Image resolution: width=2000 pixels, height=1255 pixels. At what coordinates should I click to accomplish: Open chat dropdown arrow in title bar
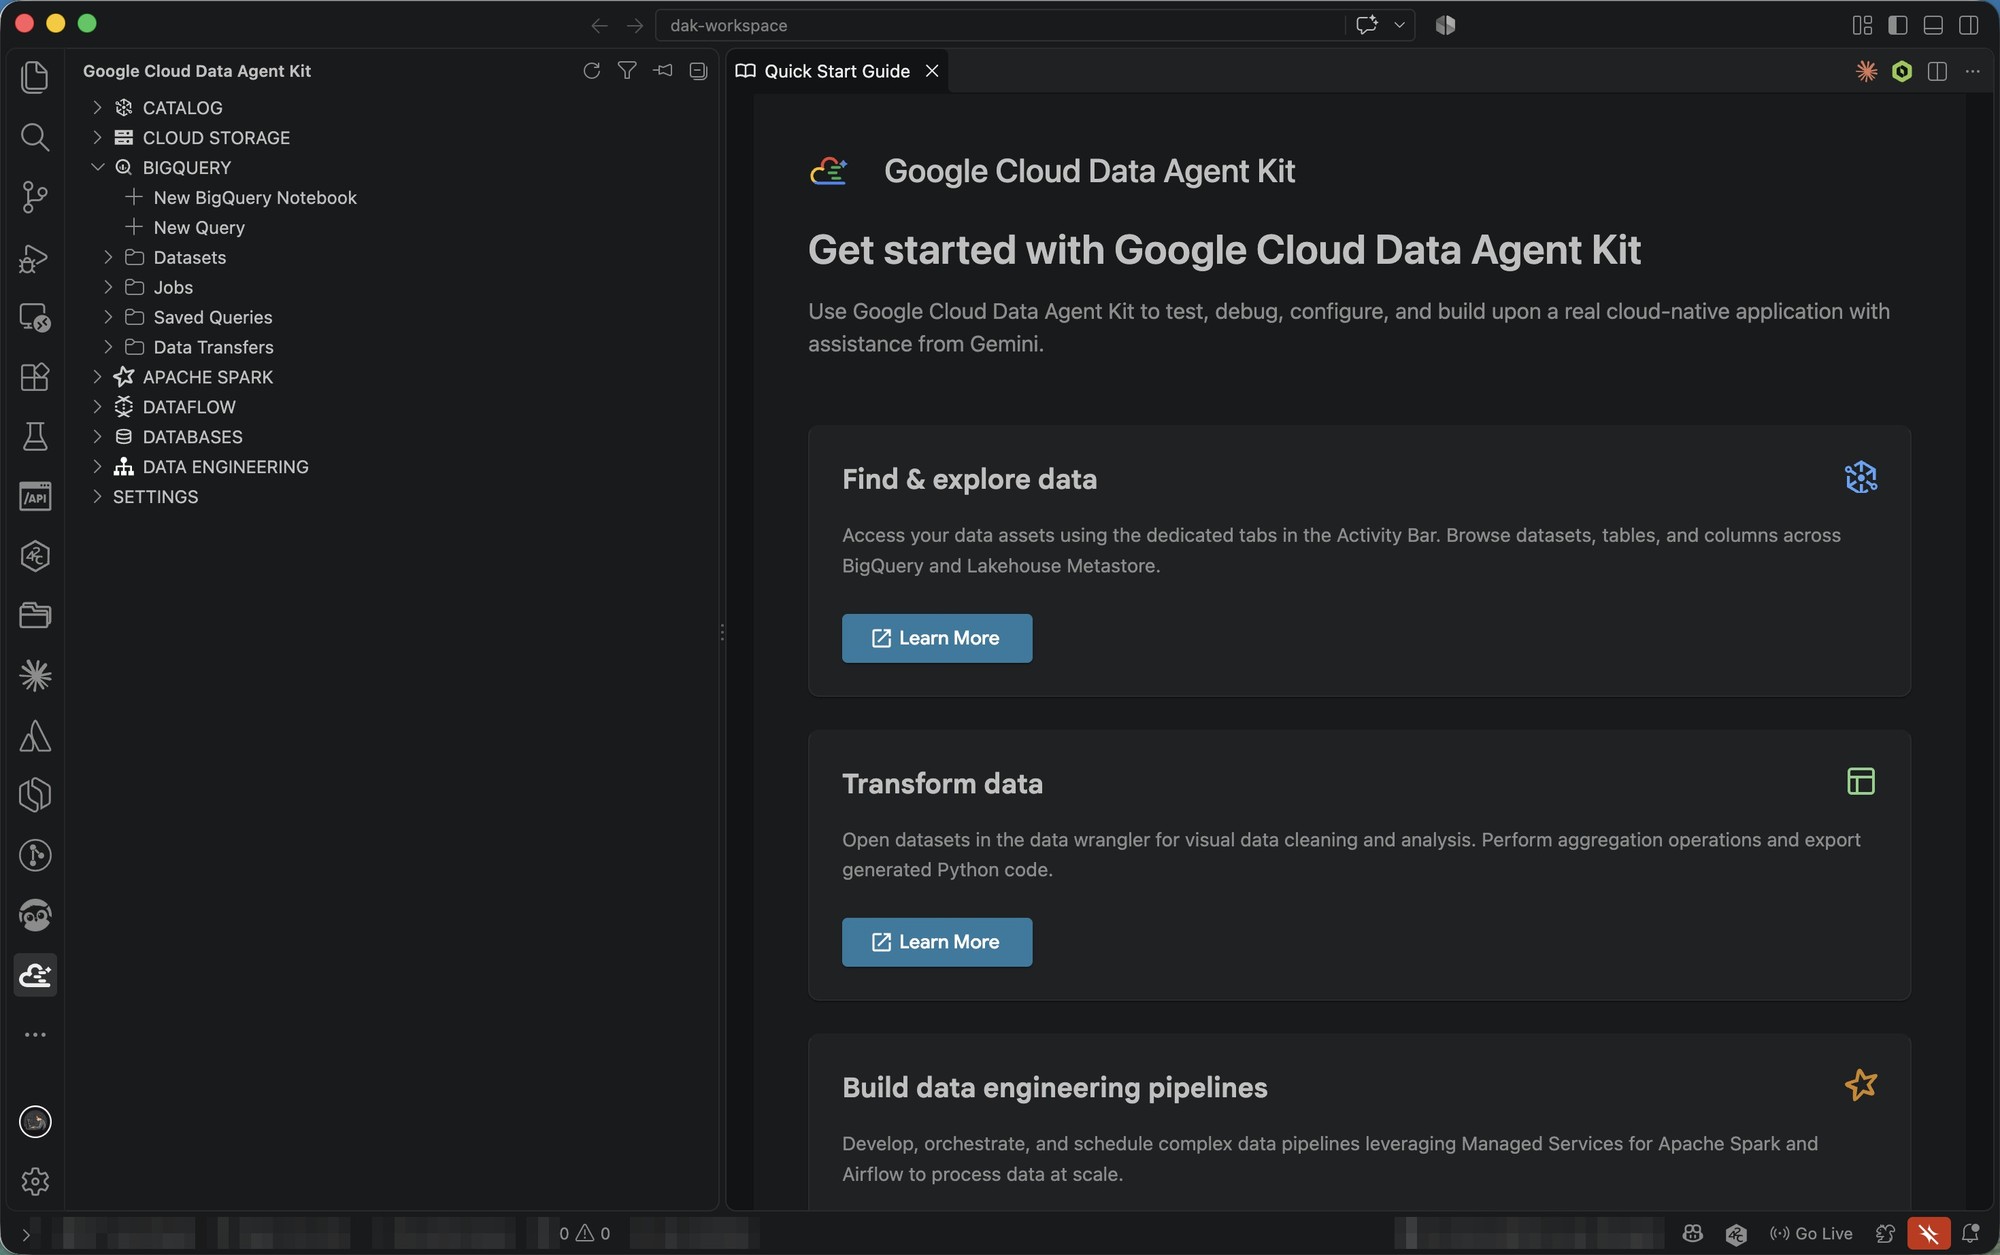1399,25
